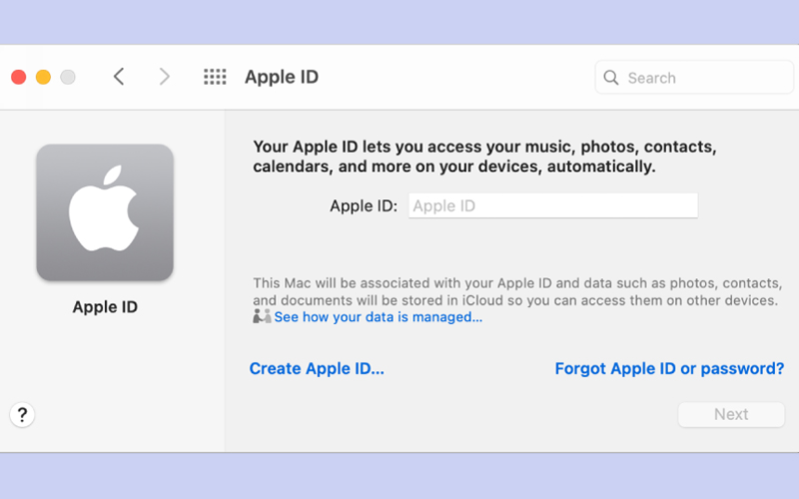This screenshot has width=799, height=499.
Task: Focus the Search field in toolbar
Action: (x=694, y=77)
